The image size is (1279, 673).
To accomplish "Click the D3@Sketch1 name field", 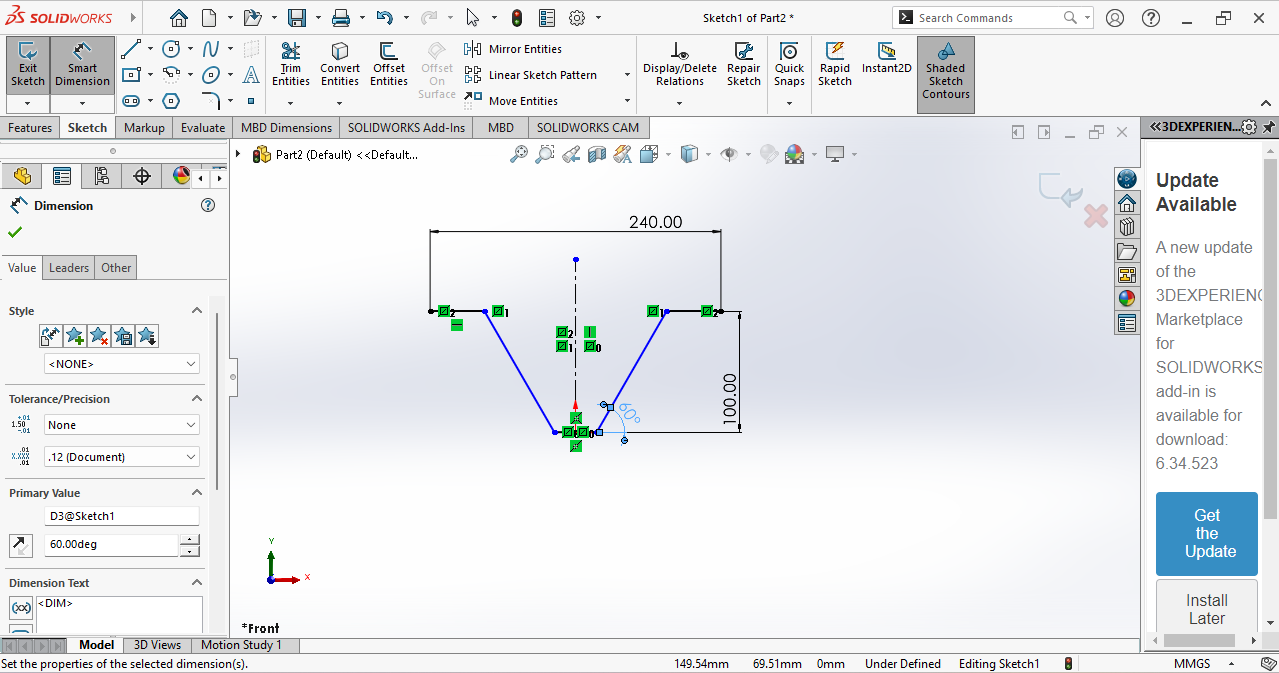I will tap(122, 516).
